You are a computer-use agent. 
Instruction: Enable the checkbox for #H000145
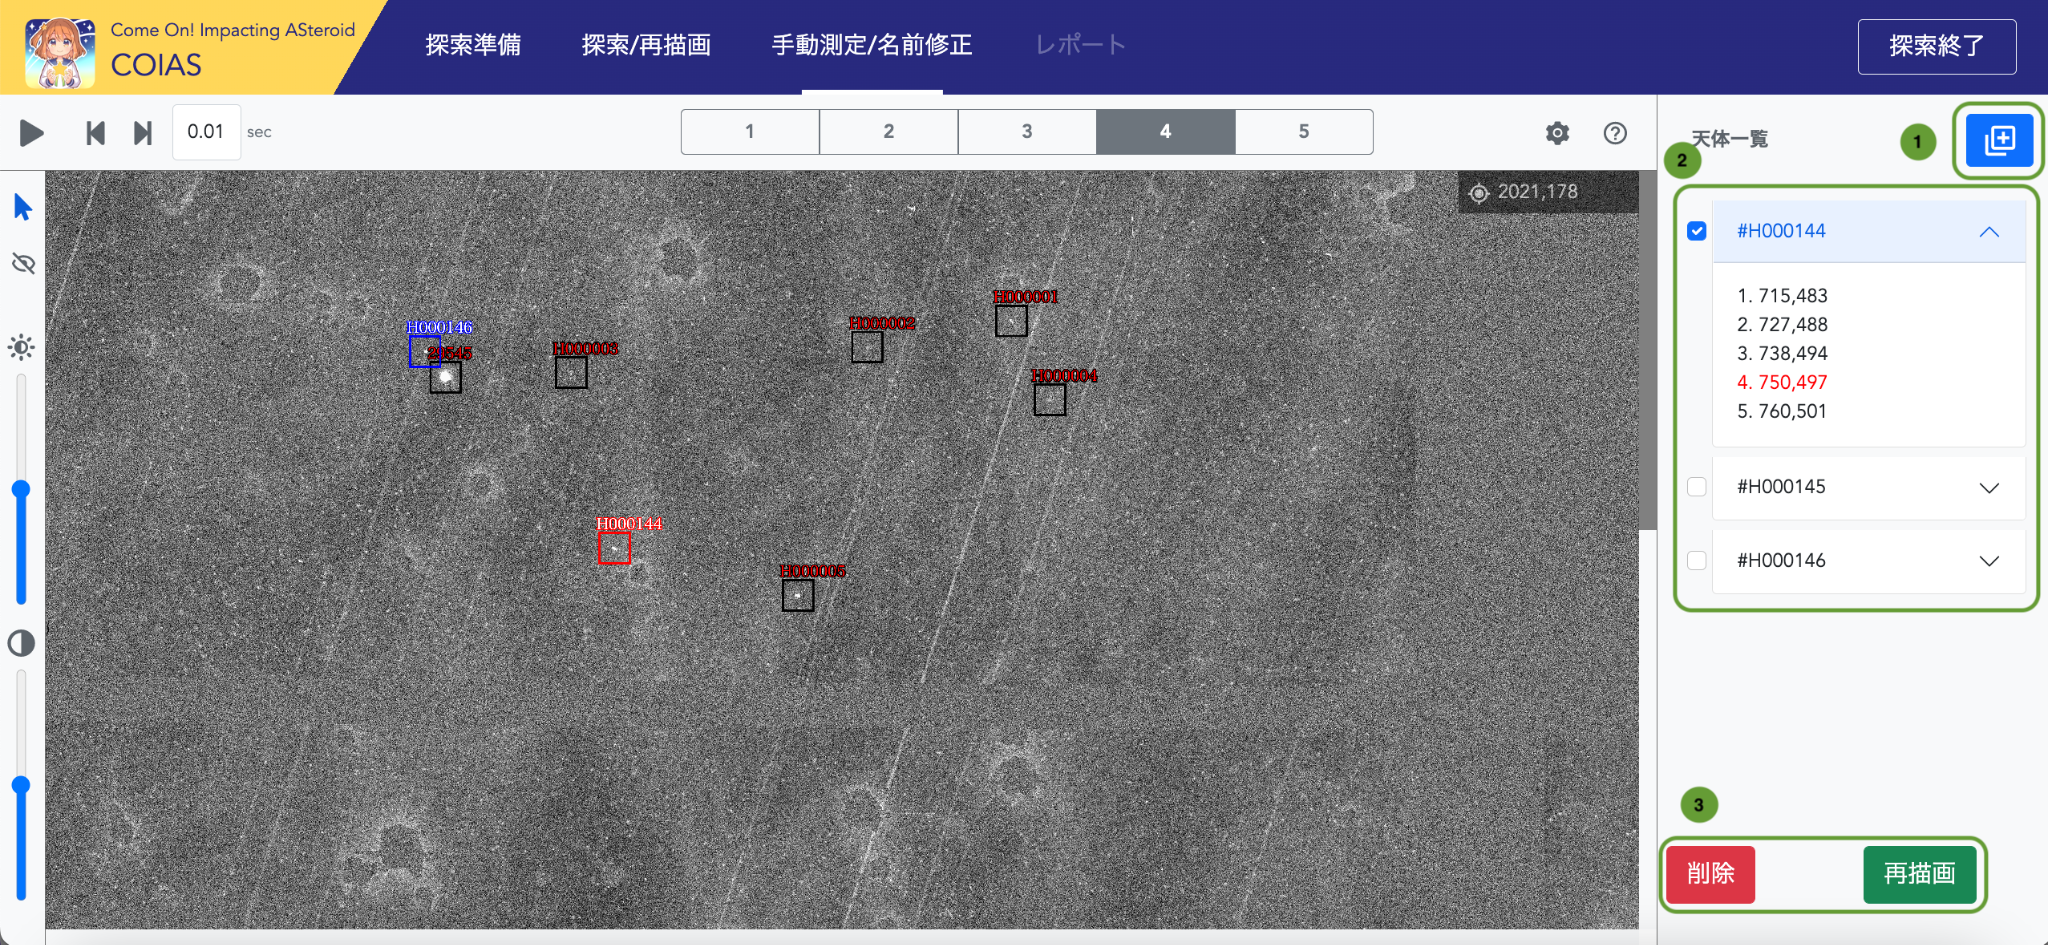coord(1696,487)
